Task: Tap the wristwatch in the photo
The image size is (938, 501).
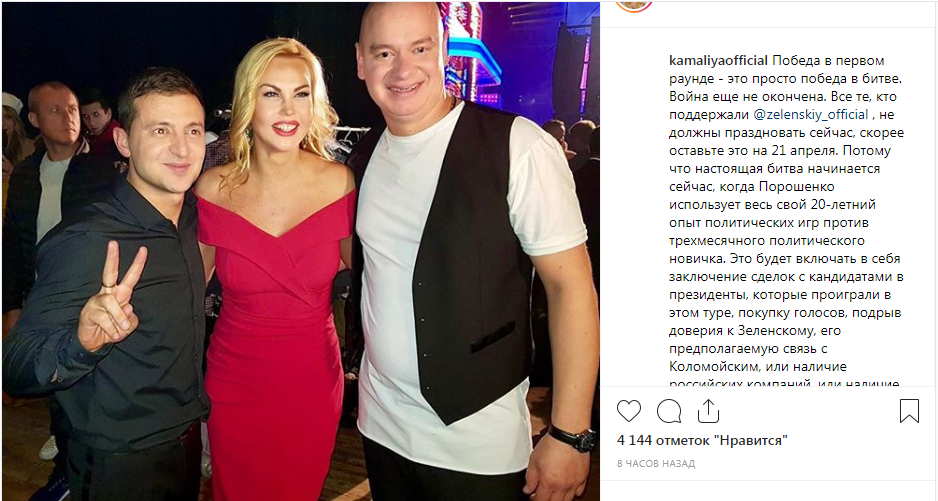Action: (x=573, y=438)
